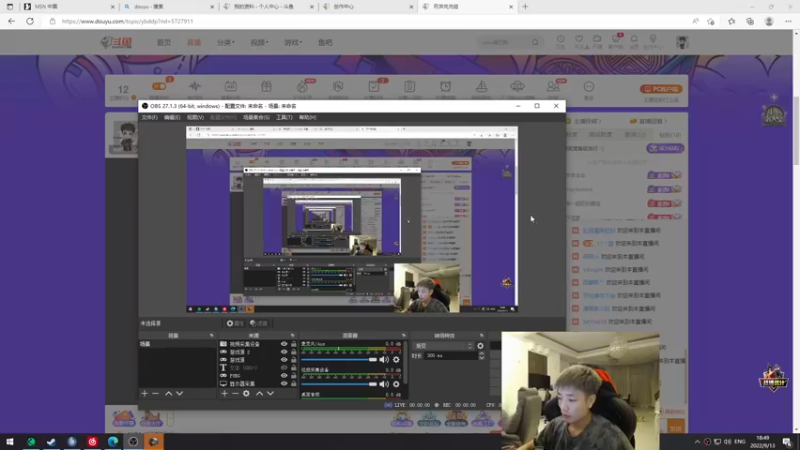
Task: Open Douyu history clock icon in header
Action: pos(561,39)
